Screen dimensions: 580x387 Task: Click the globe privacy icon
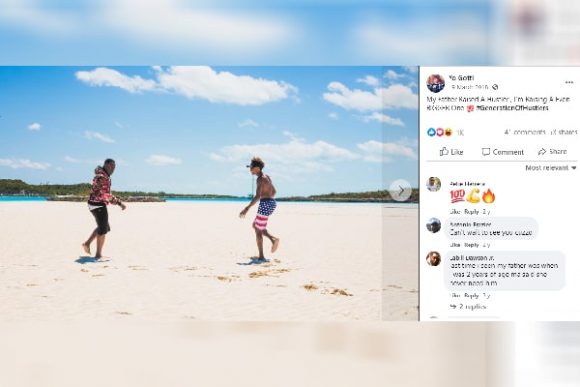coord(495,87)
